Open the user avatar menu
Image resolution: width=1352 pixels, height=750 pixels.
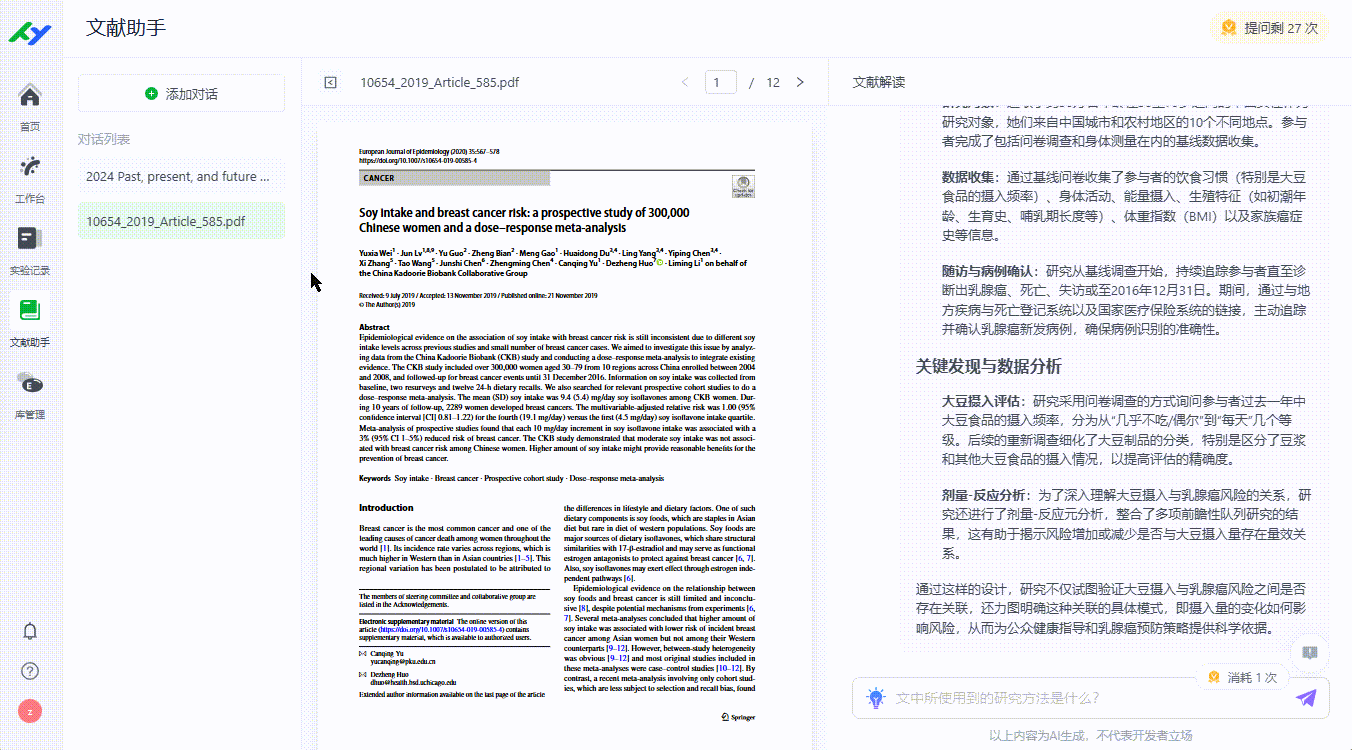(x=30, y=711)
